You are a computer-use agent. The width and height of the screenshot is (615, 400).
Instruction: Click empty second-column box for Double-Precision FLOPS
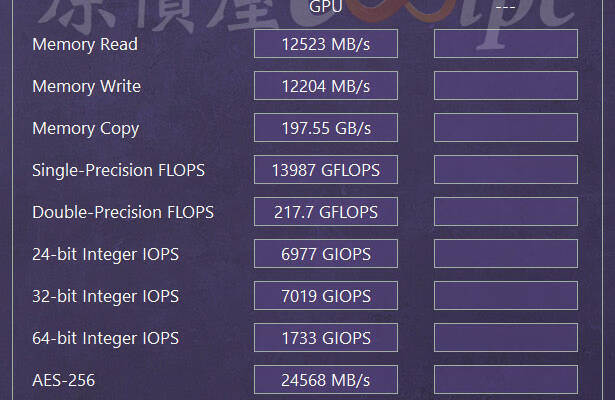click(x=506, y=211)
